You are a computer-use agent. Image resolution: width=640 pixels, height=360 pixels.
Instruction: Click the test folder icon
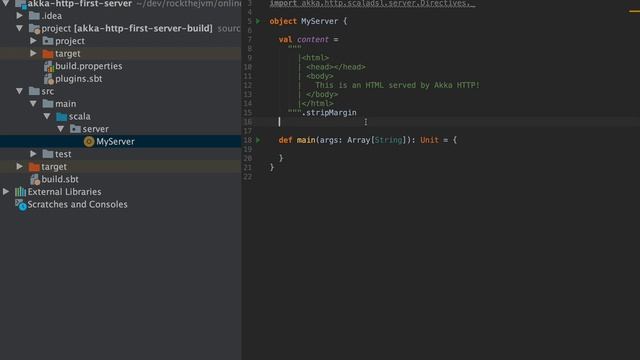[x=48, y=154]
